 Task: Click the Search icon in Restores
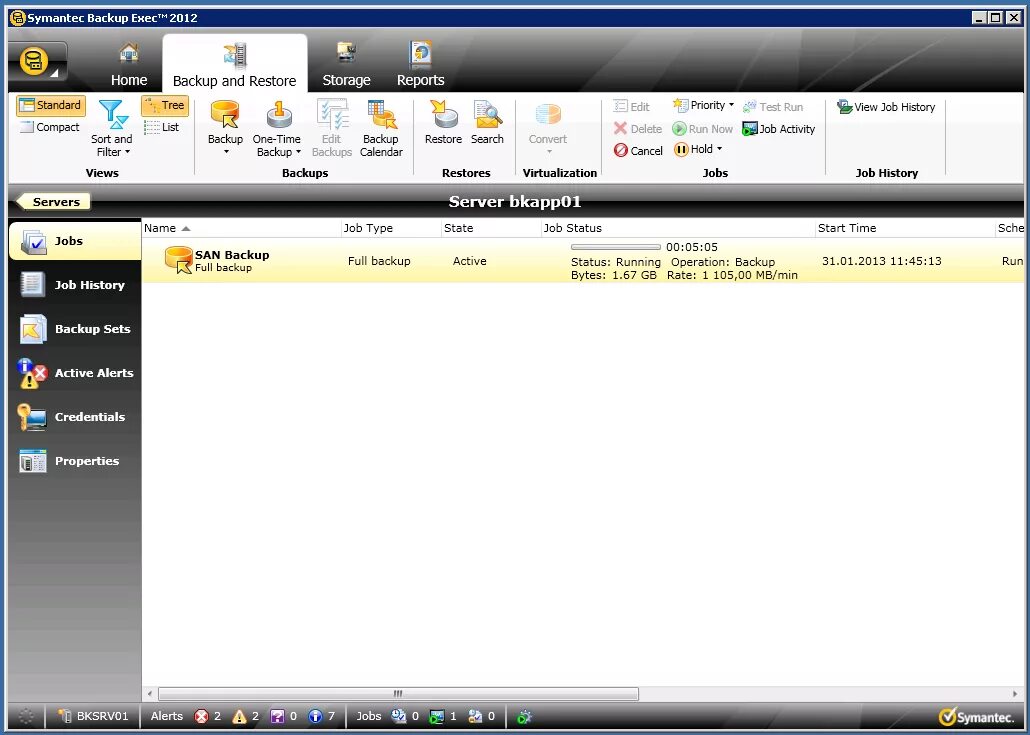[x=487, y=114]
